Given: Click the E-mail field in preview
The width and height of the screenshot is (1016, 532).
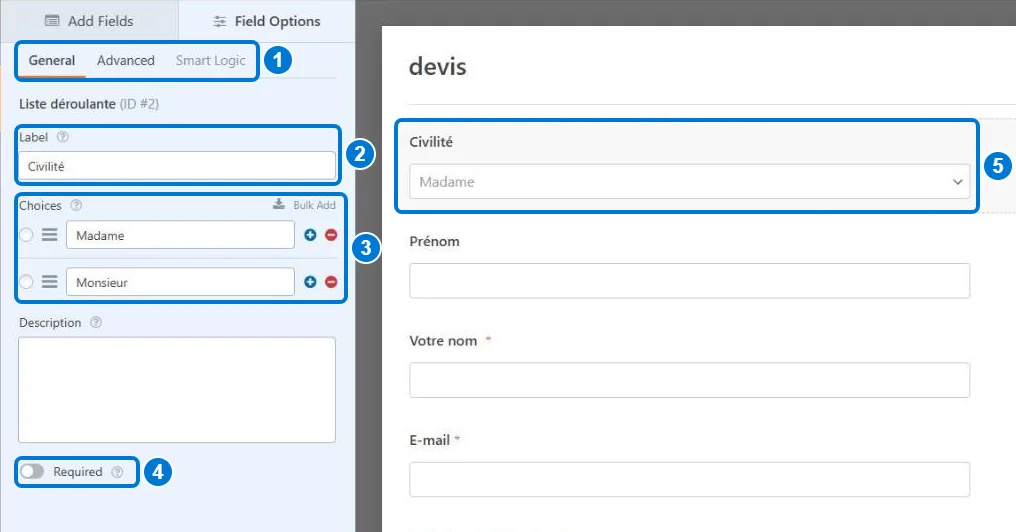Looking at the screenshot, I should point(689,480).
